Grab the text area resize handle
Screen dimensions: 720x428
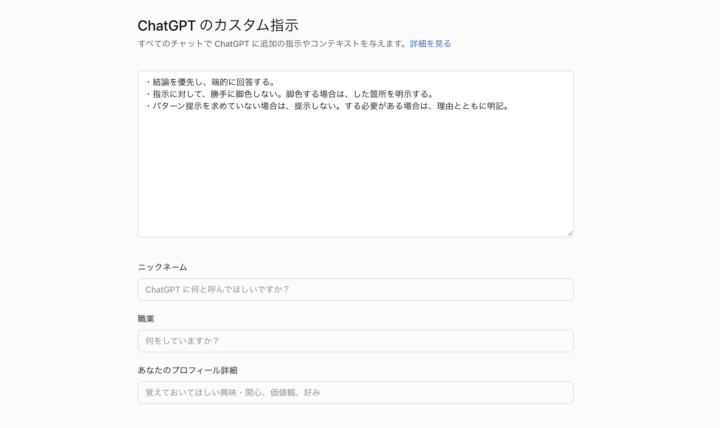click(569, 233)
